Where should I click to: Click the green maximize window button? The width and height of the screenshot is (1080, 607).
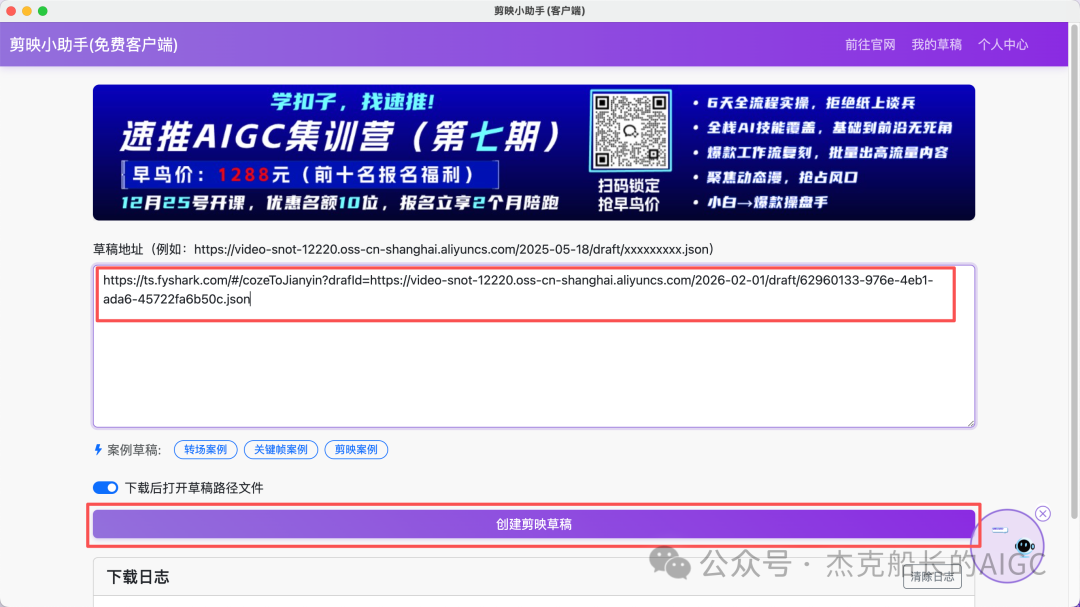(43, 10)
